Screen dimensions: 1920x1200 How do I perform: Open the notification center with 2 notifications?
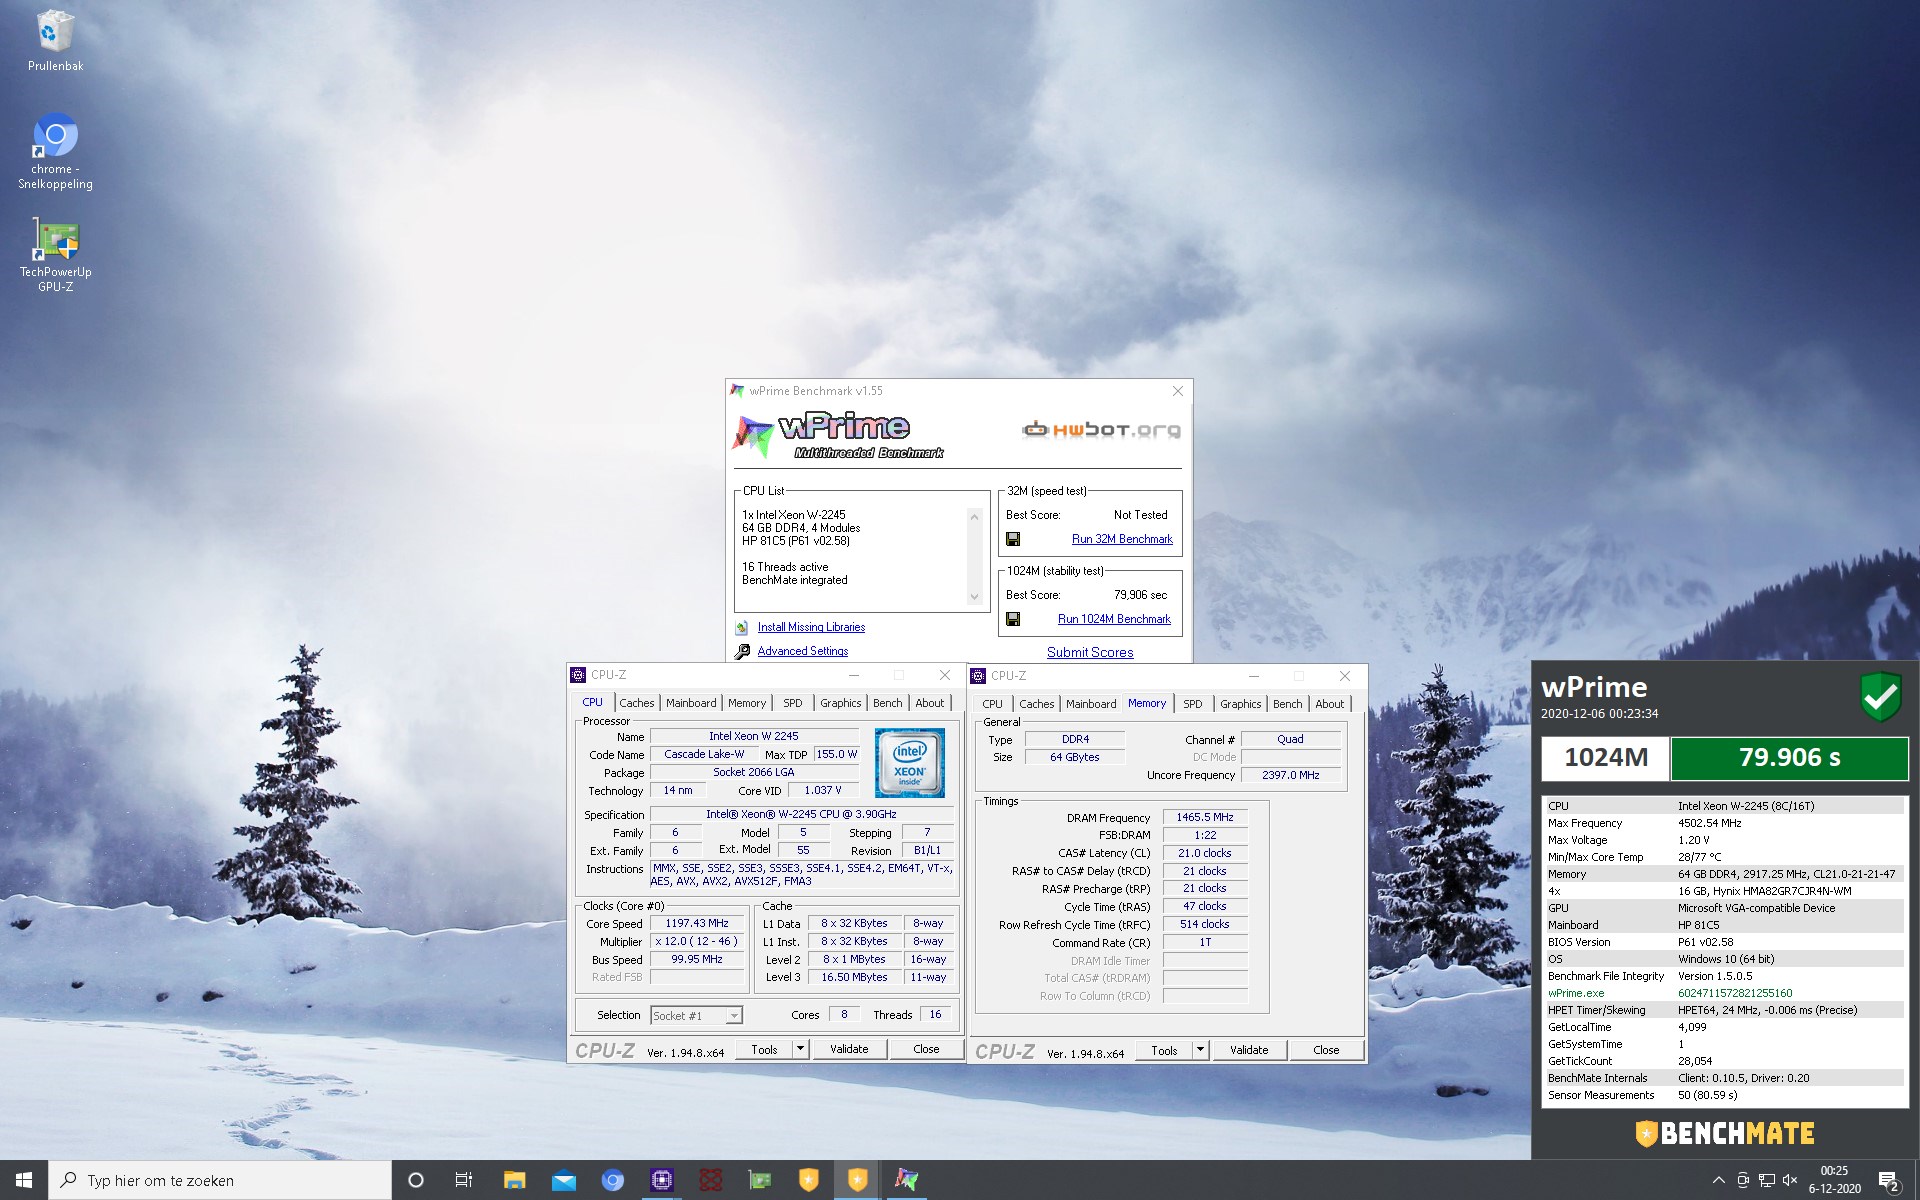point(1888,1181)
